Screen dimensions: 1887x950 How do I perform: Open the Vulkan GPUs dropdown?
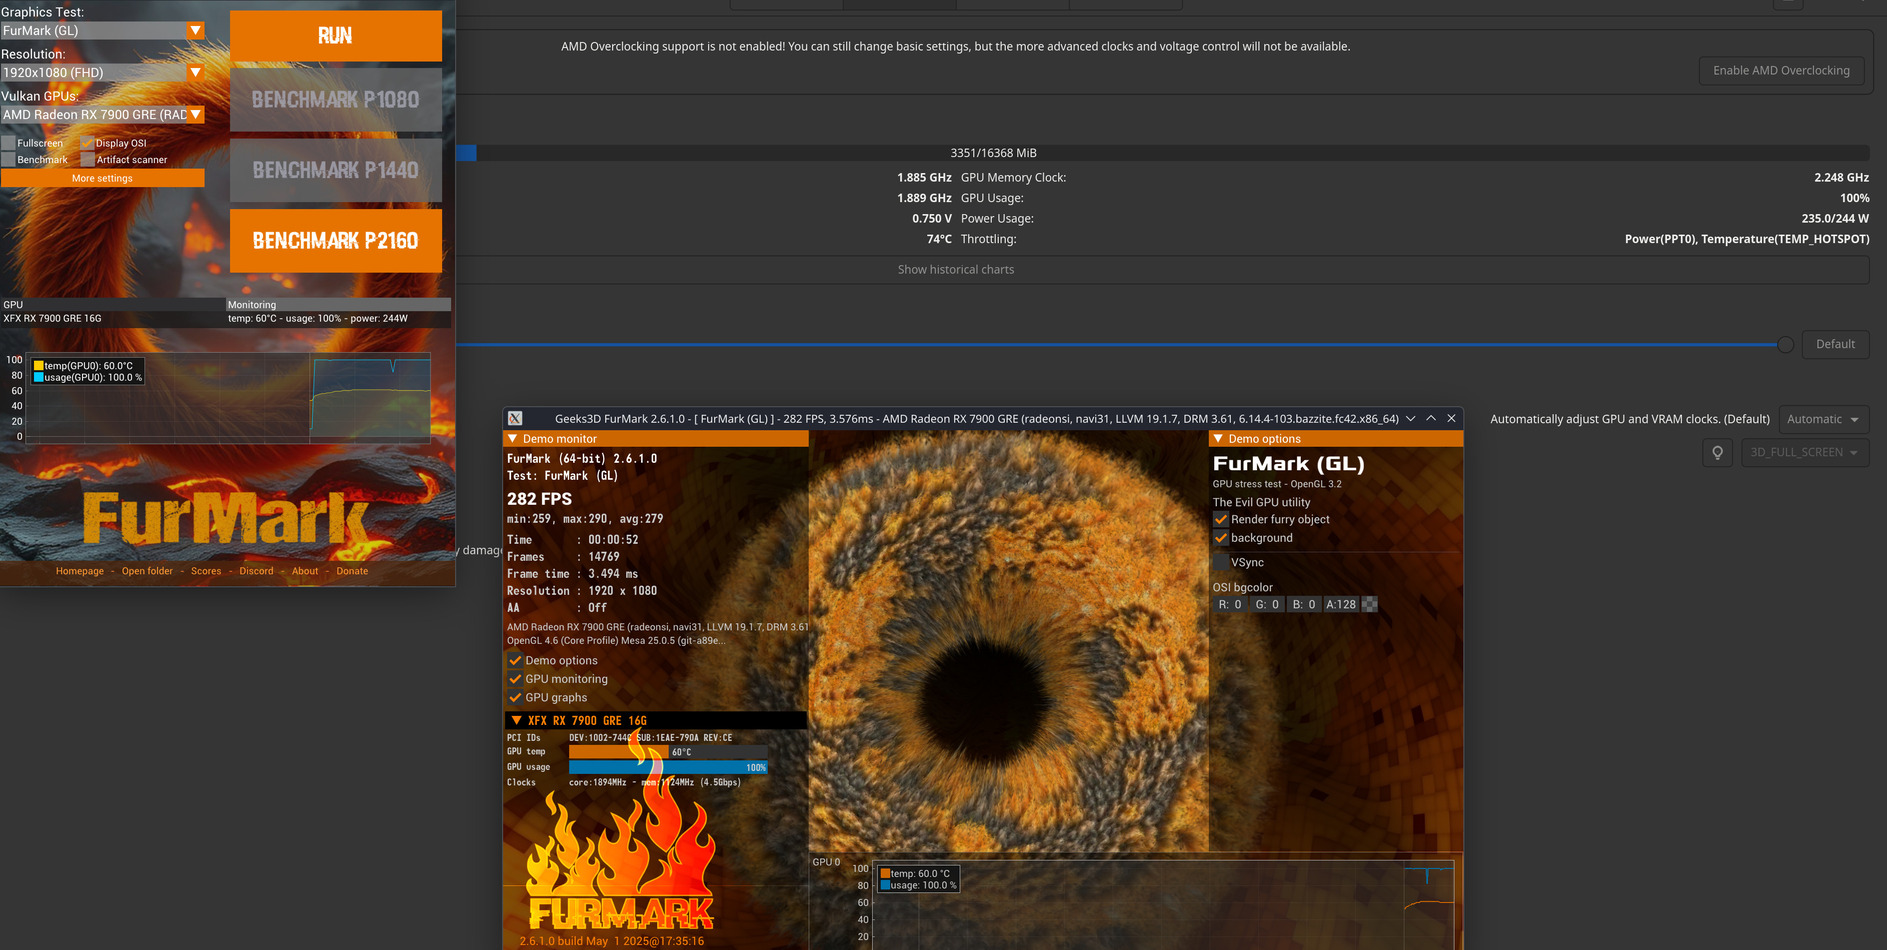point(102,115)
